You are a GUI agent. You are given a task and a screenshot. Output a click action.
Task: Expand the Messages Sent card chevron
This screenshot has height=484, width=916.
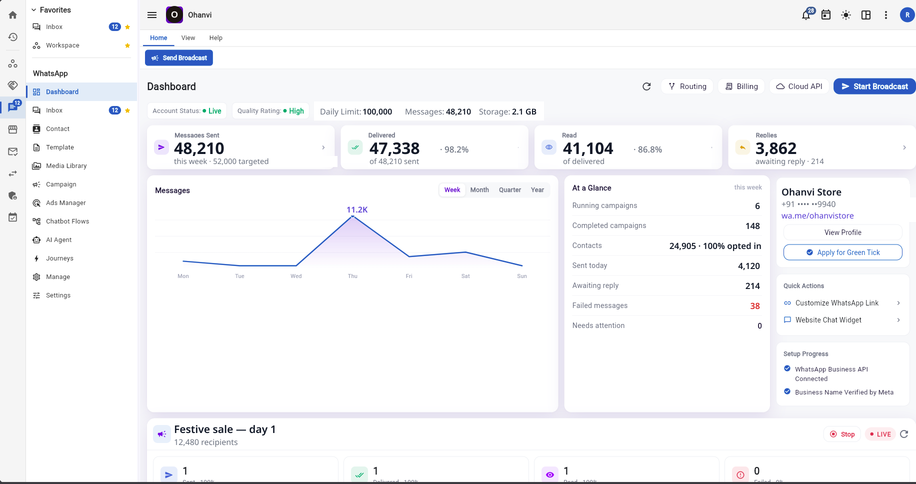click(323, 148)
